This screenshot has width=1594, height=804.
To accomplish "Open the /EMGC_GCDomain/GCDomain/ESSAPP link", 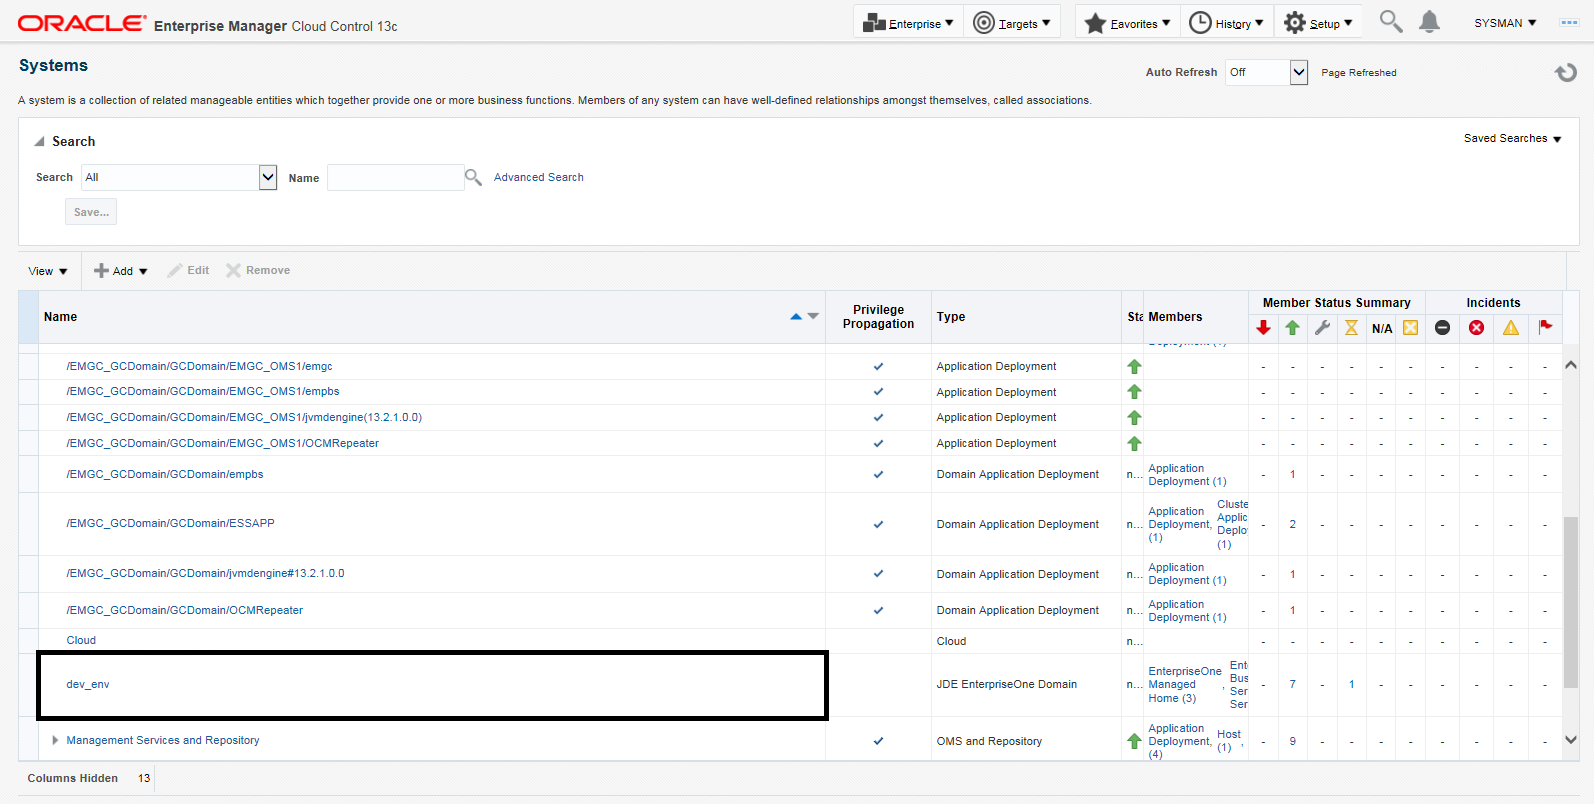I will click(170, 523).
